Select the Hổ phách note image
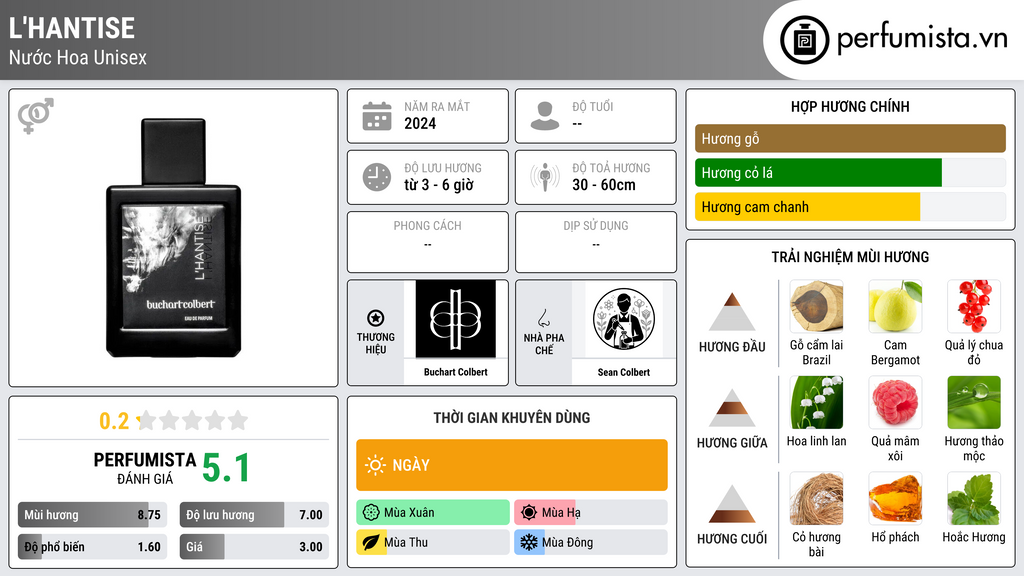This screenshot has width=1024, height=576. pos(895,498)
